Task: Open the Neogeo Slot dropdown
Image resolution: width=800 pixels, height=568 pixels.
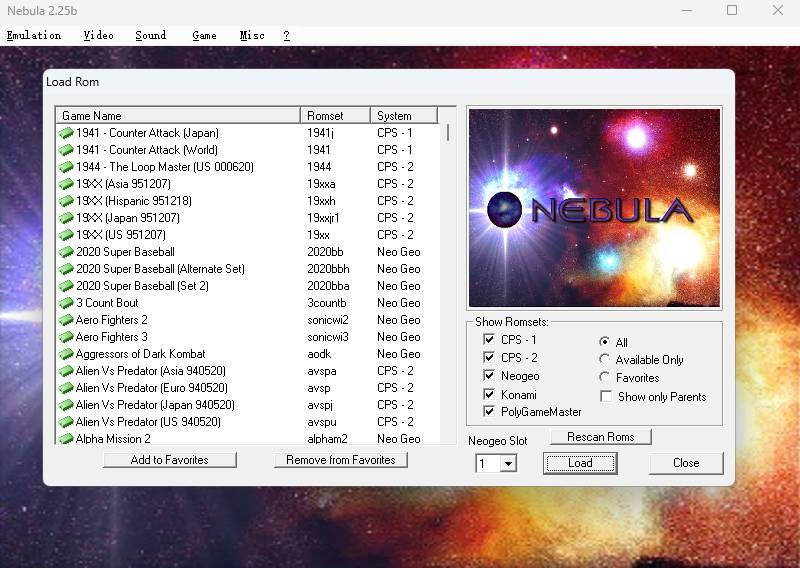Action: click(x=508, y=464)
